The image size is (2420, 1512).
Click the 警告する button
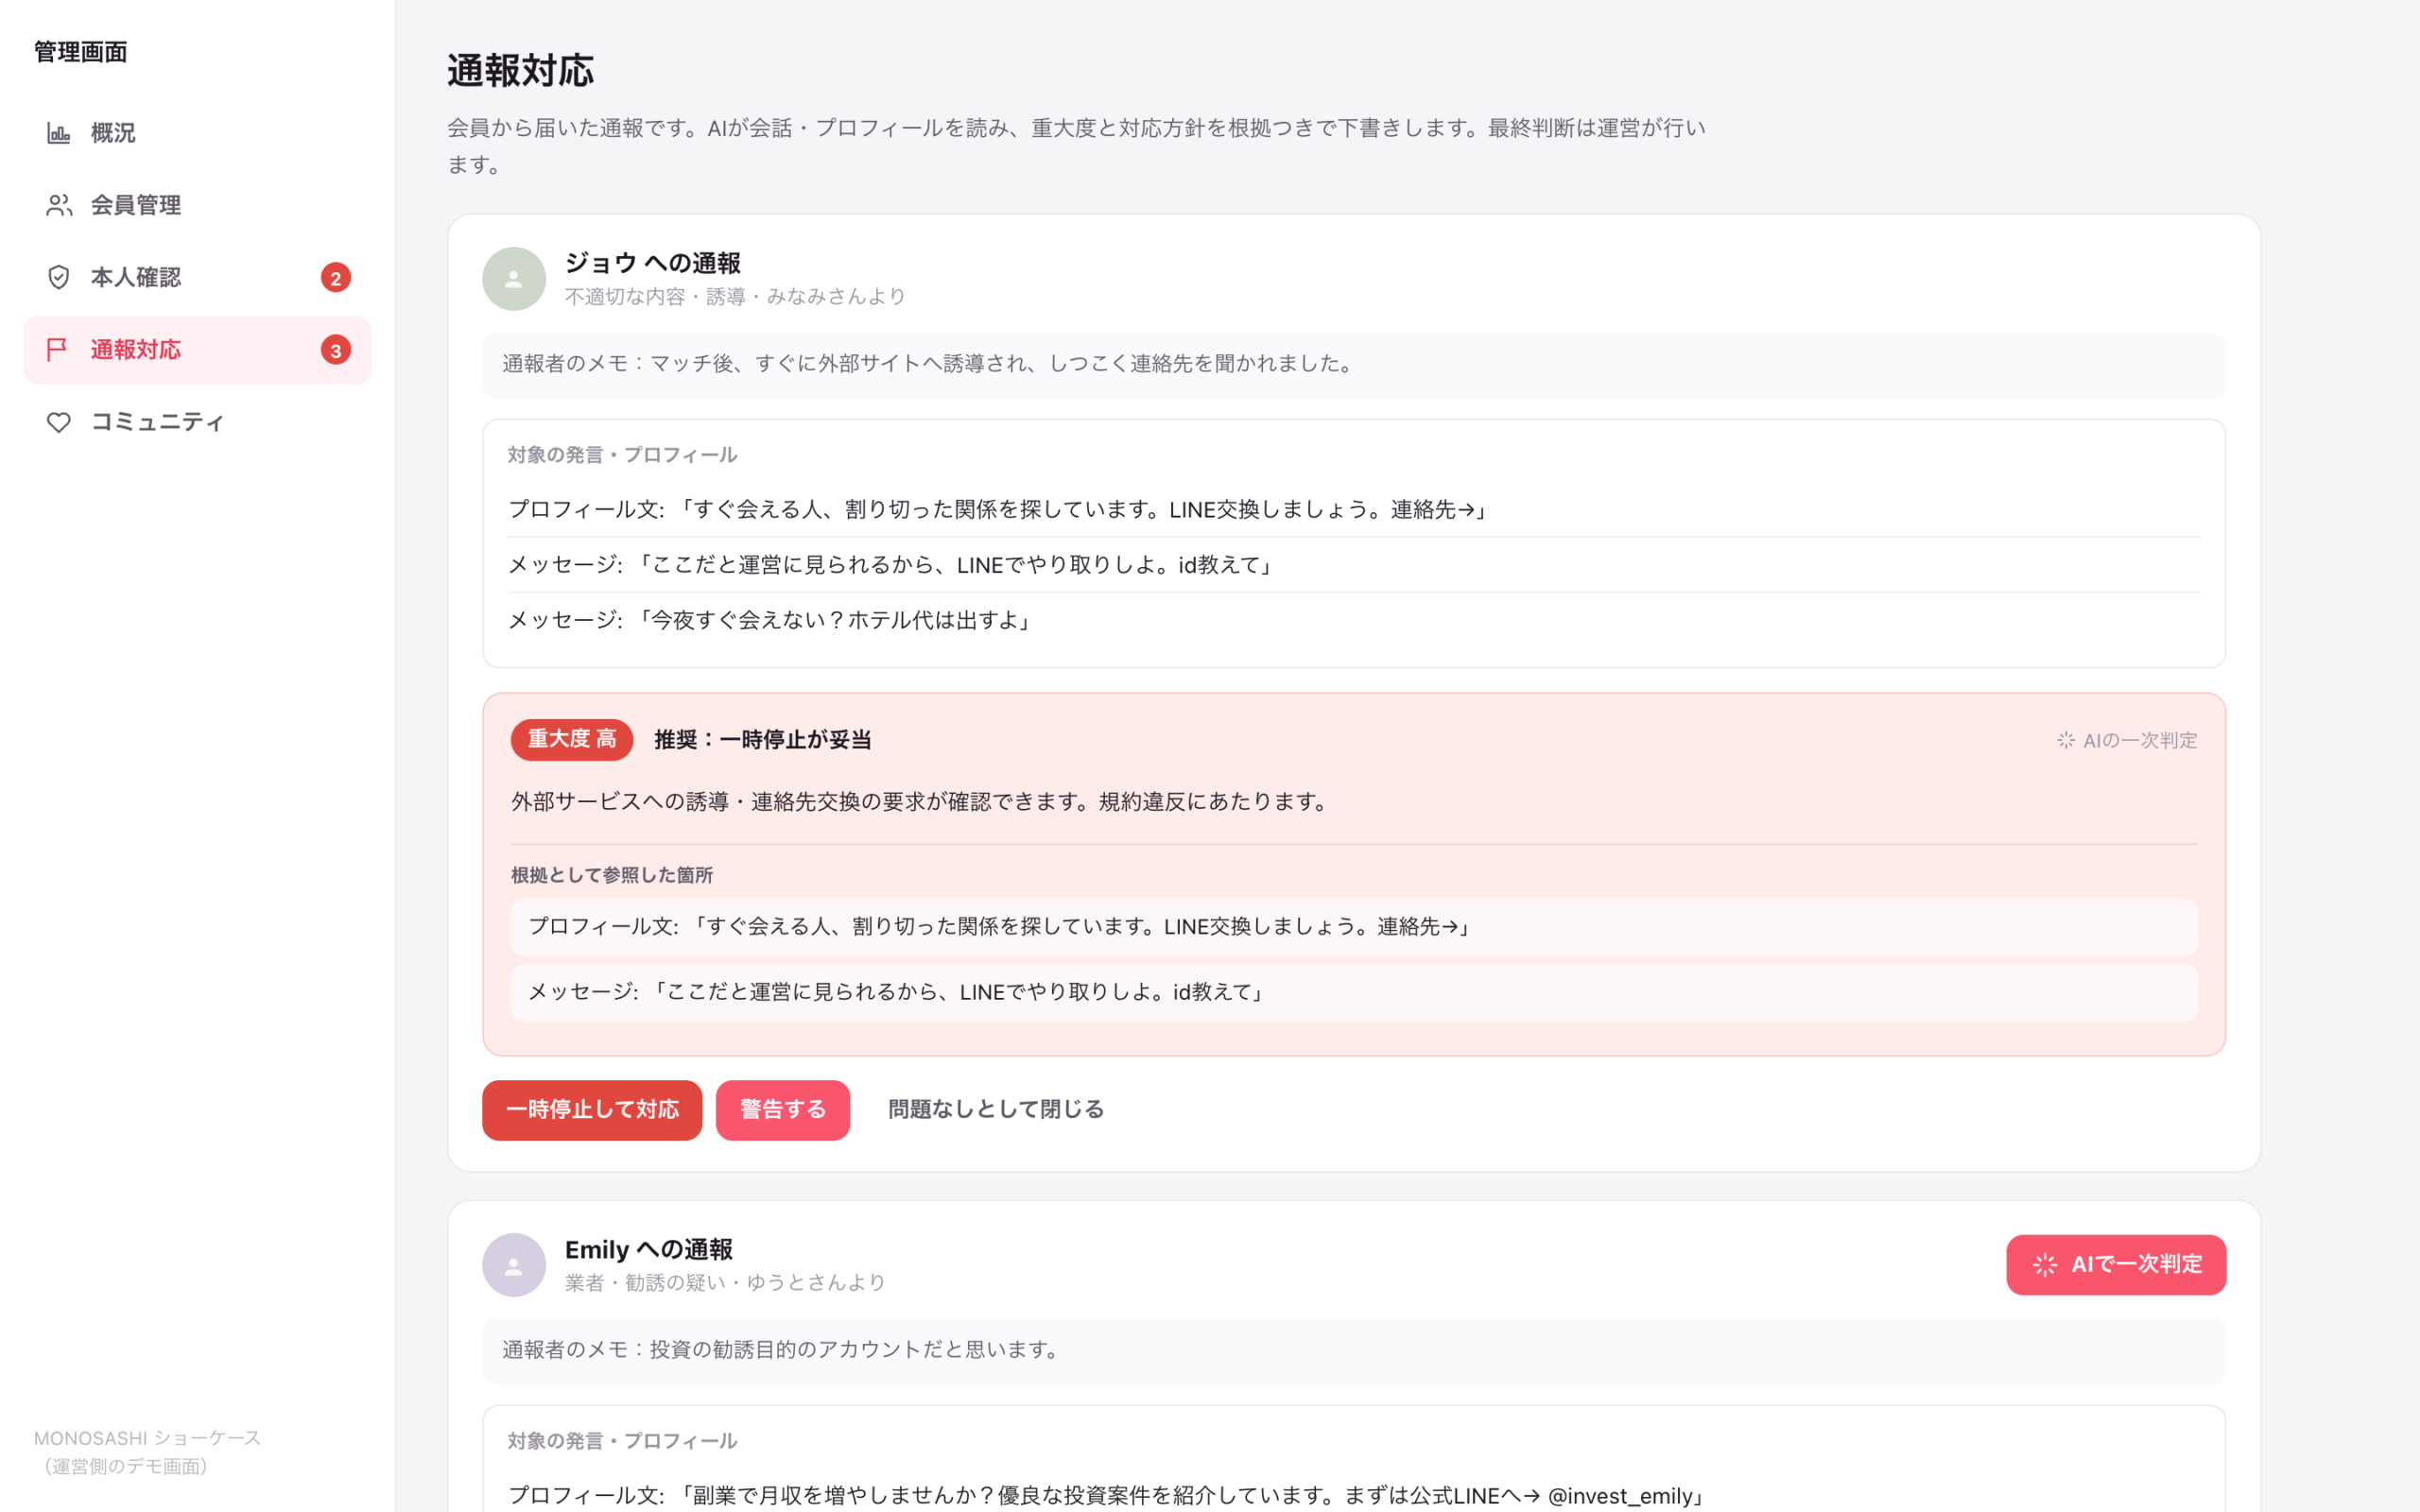click(x=783, y=1110)
